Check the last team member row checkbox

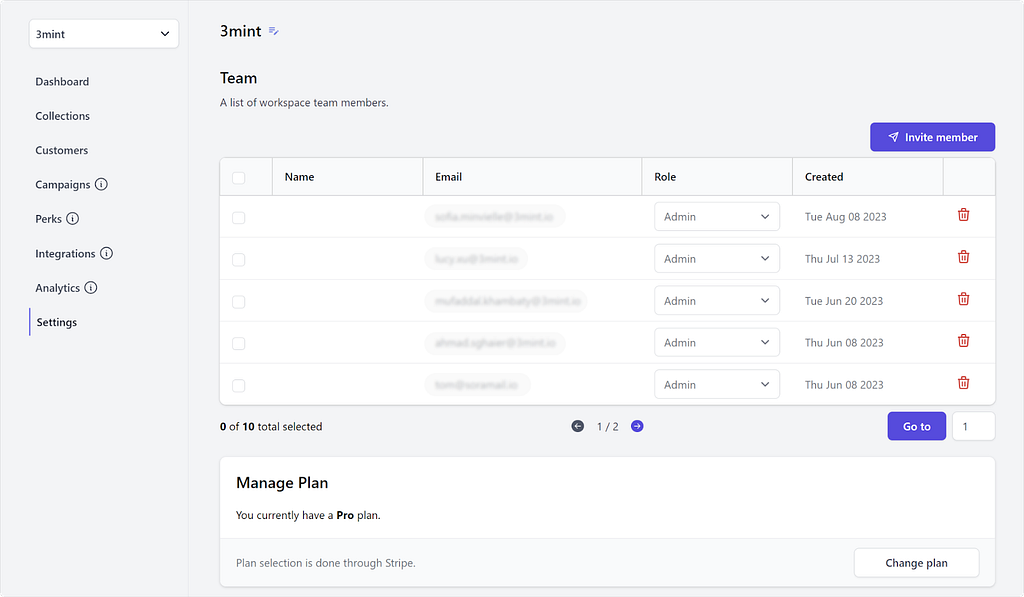coord(238,385)
